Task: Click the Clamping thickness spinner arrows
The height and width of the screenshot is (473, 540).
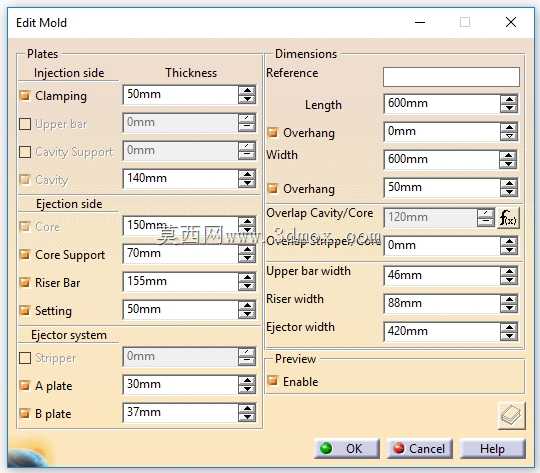Action: tap(247, 95)
